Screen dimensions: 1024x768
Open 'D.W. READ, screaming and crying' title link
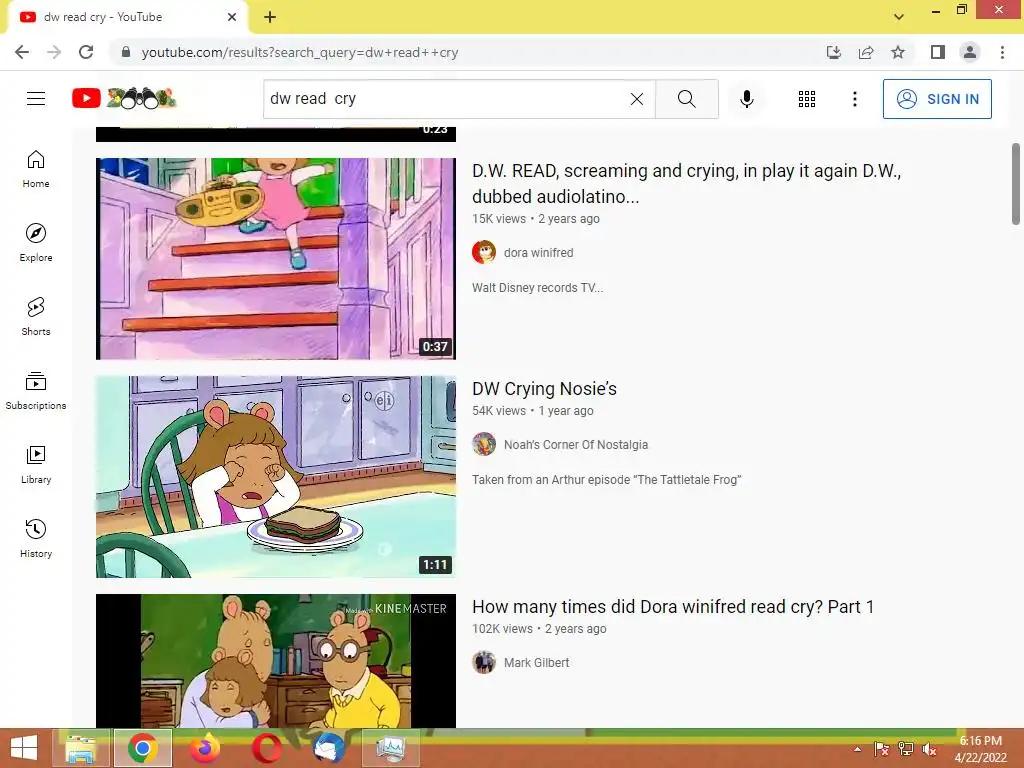point(686,184)
